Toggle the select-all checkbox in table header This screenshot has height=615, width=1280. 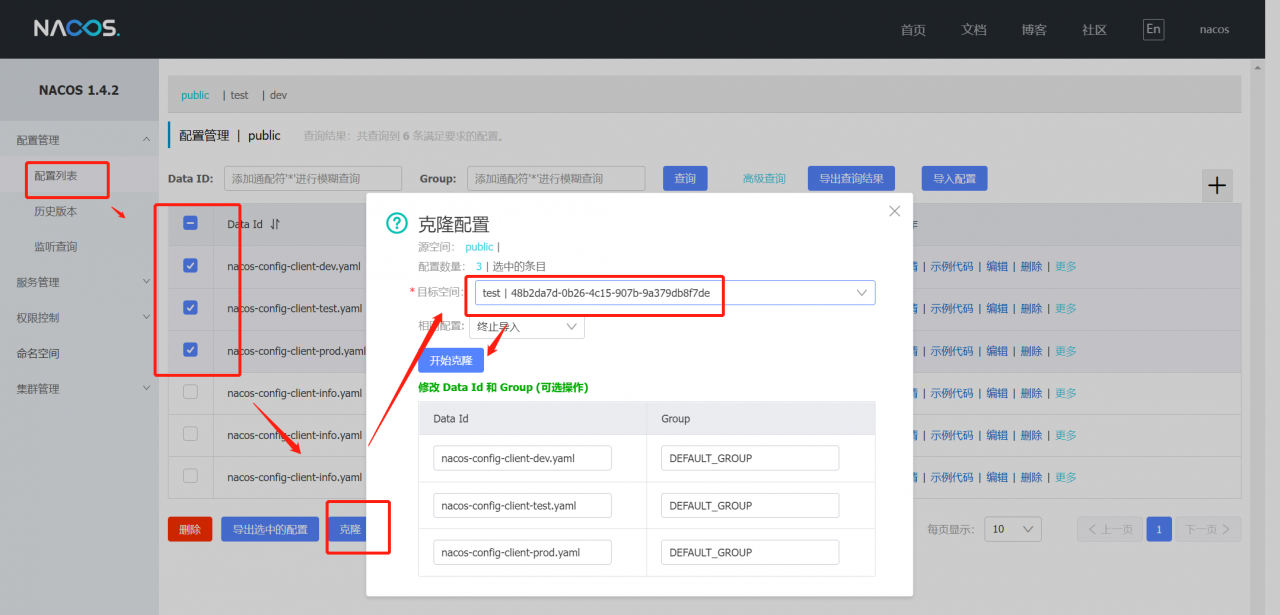[190, 223]
